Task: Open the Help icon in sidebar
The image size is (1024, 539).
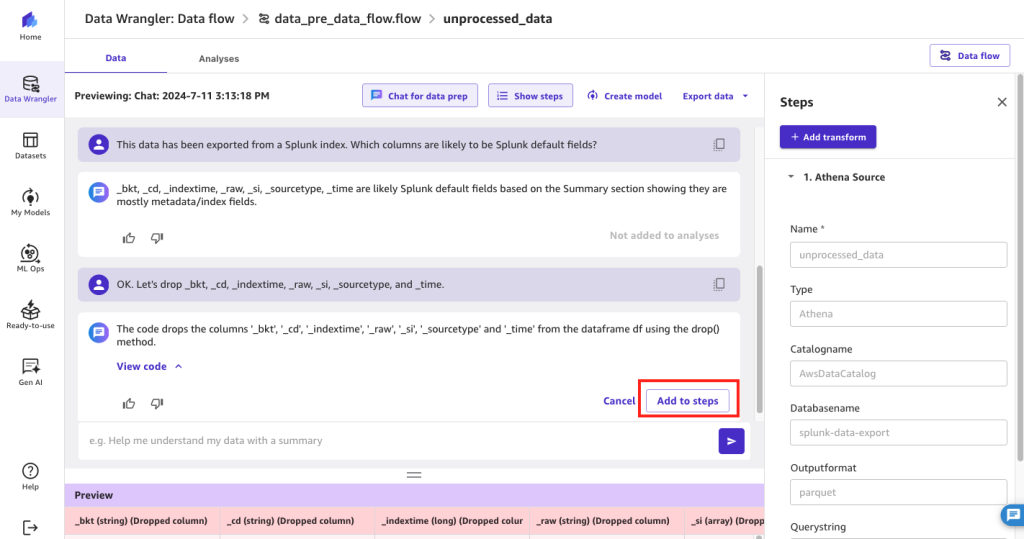Action: [x=30, y=476]
